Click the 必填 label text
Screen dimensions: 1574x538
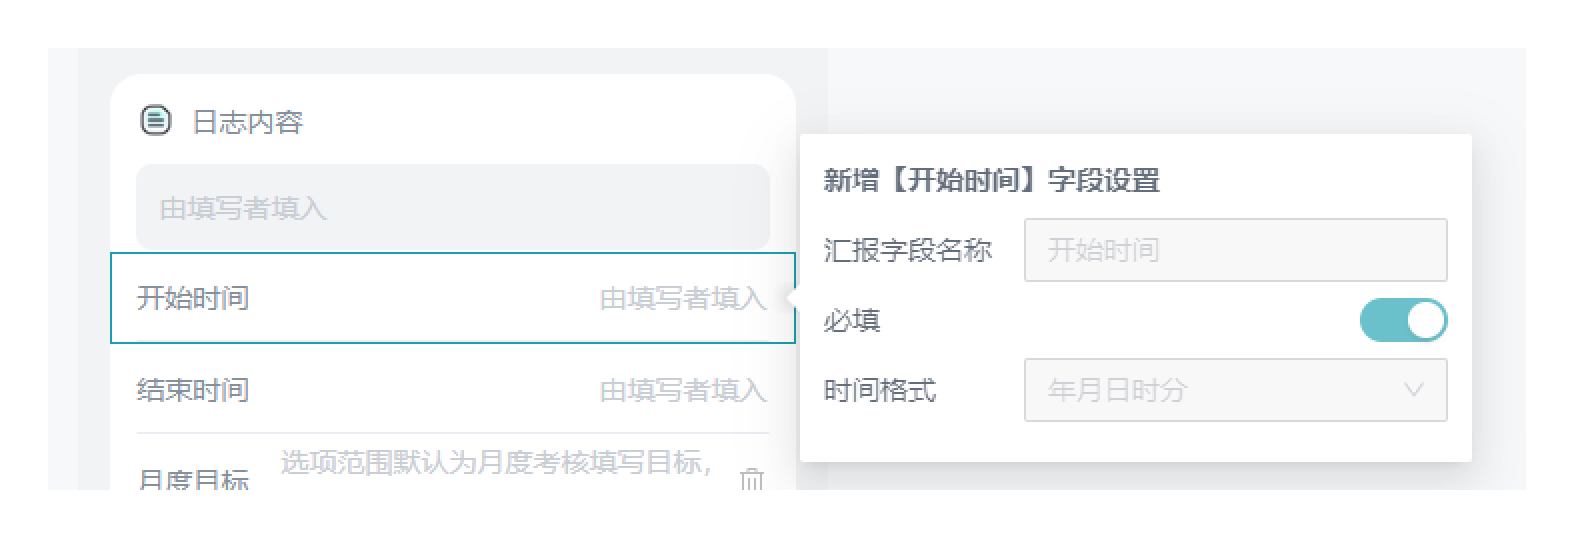(852, 321)
